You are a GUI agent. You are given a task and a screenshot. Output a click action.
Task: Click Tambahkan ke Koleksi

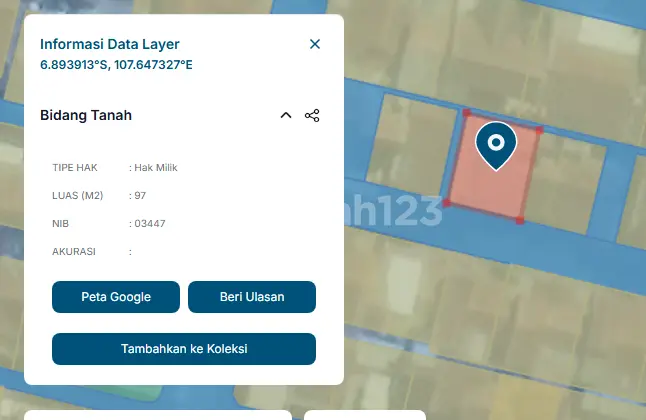tap(184, 349)
